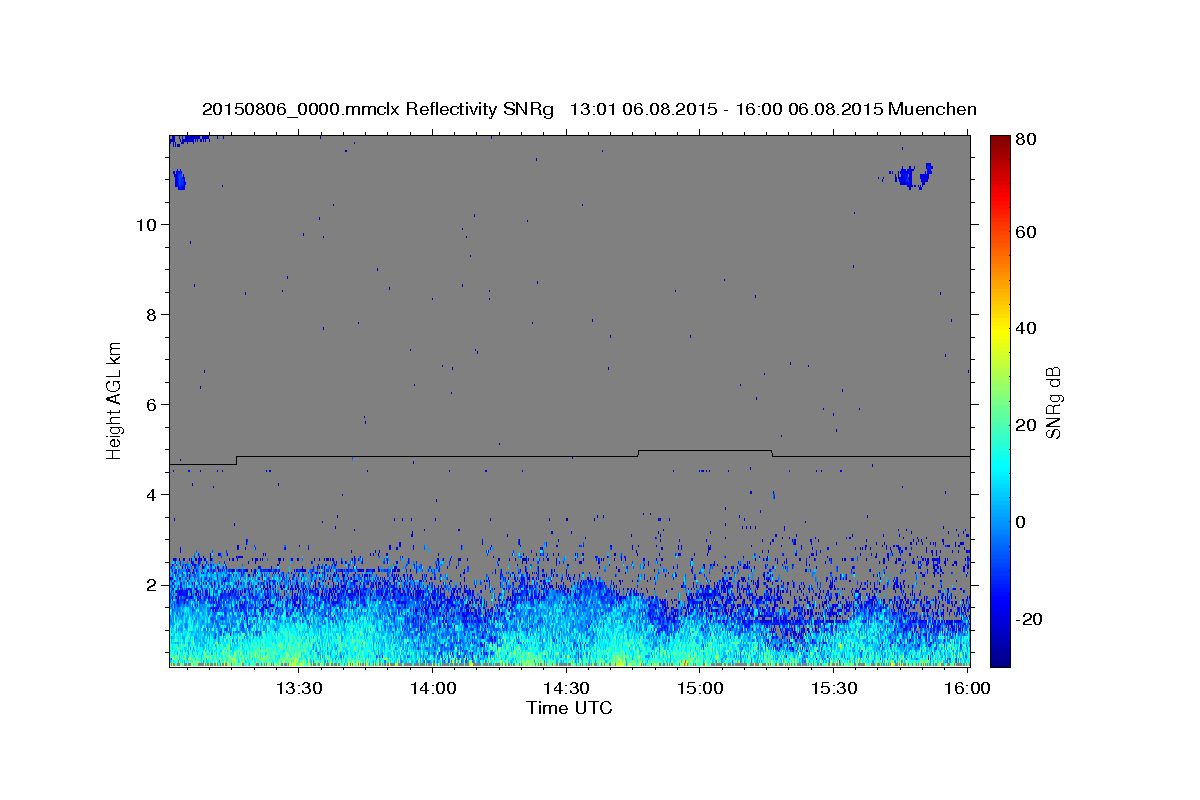Viewport: 1200px width, 800px height.
Task: Click the colorbar value 0
Action: [x=1022, y=522]
